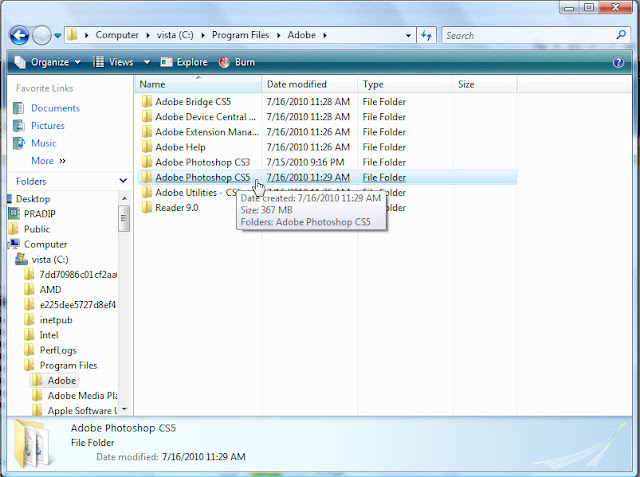The width and height of the screenshot is (640, 477).
Task: Open address bar history dropdown
Action: tap(408, 35)
